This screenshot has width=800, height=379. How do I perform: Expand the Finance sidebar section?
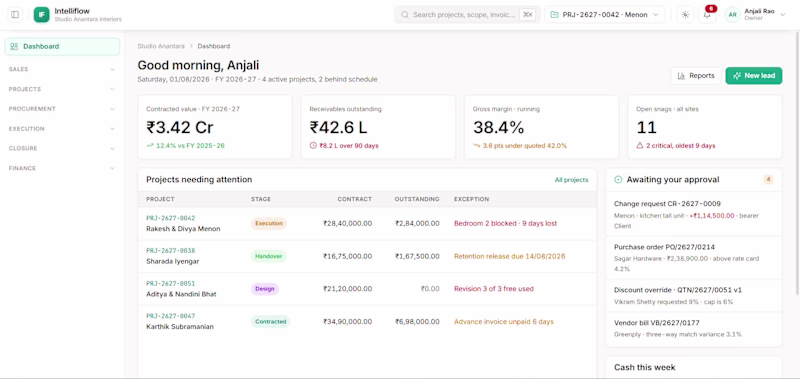pos(62,168)
